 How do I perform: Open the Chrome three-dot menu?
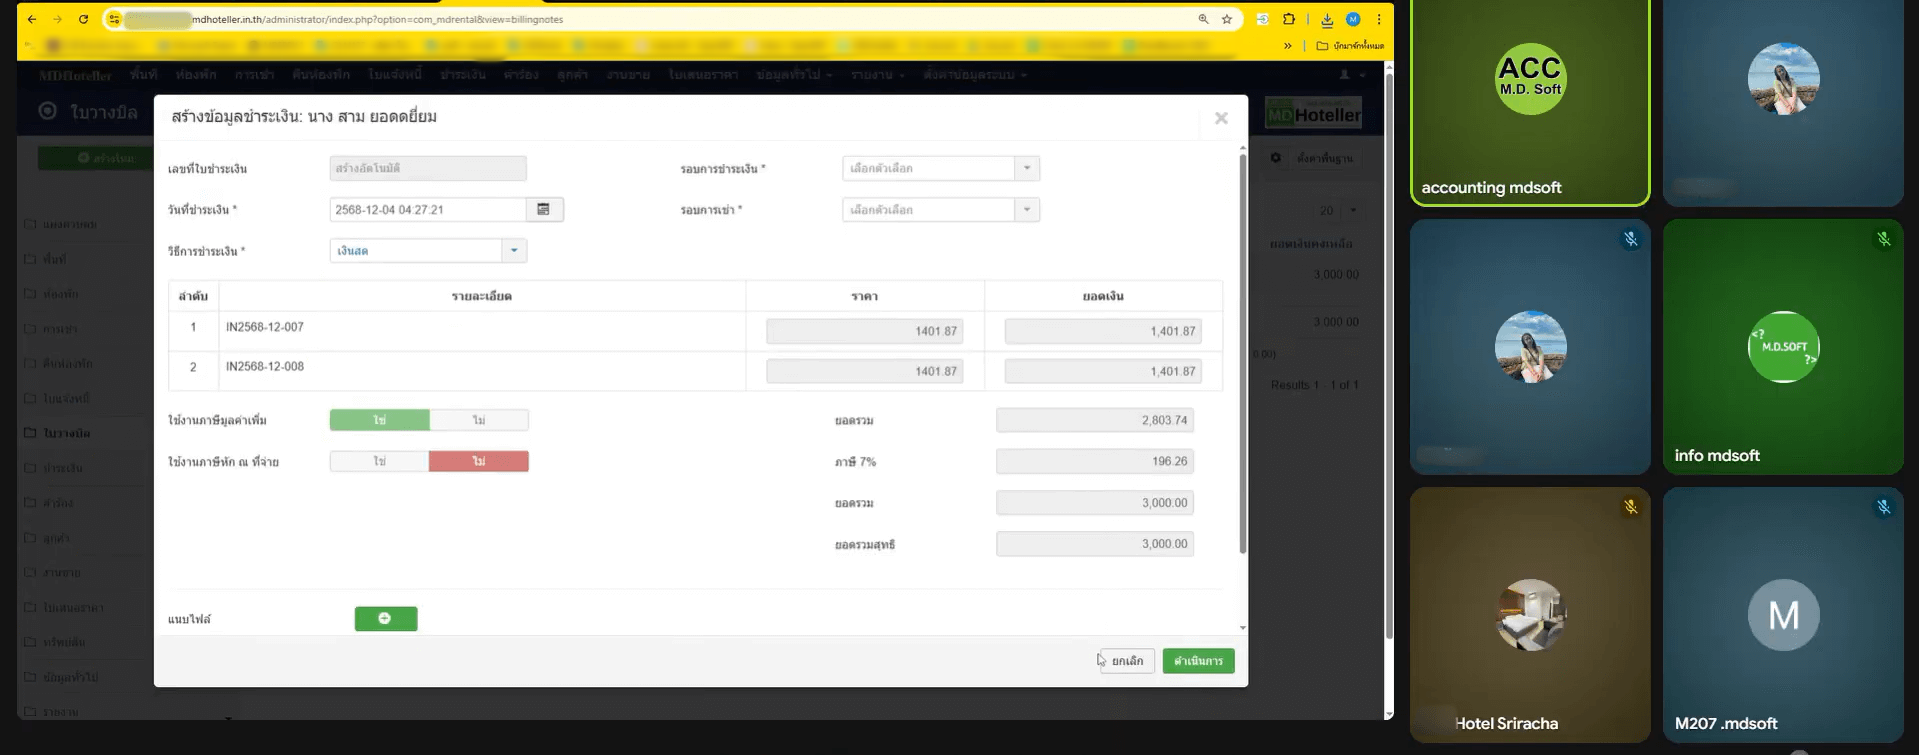coord(1379,19)
